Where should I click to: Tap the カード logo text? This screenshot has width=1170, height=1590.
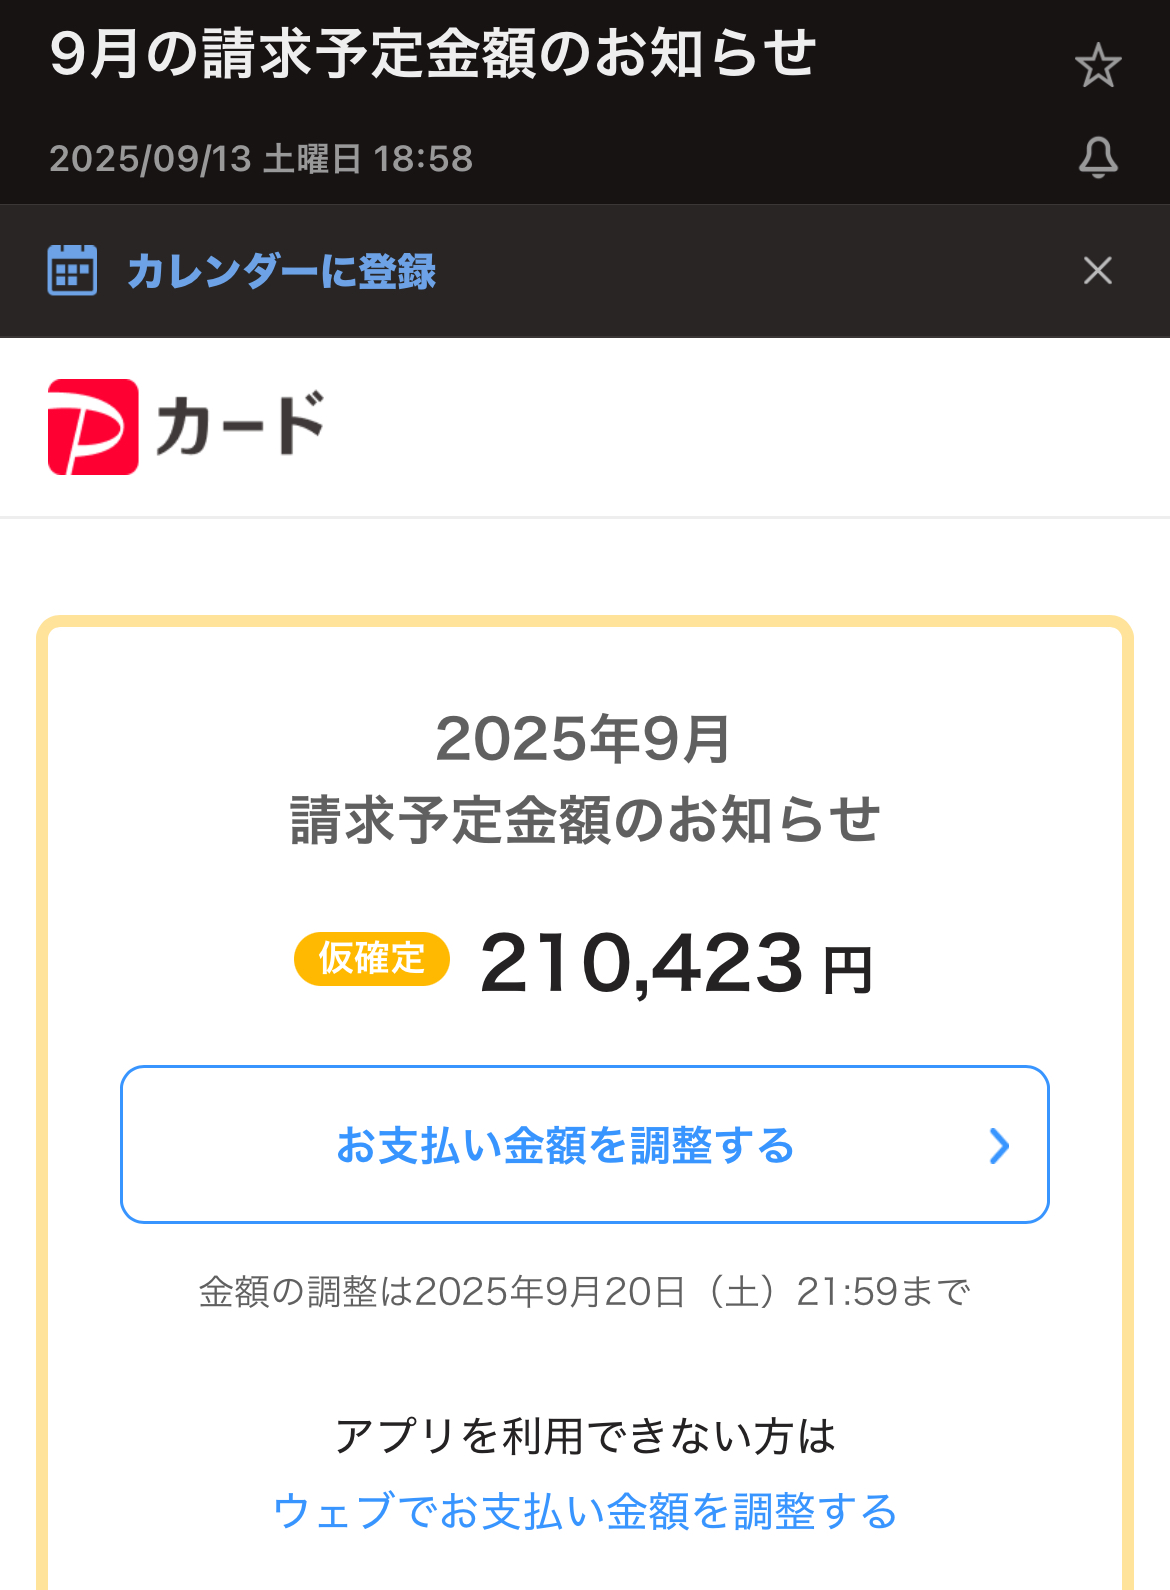tap(240, 425)
